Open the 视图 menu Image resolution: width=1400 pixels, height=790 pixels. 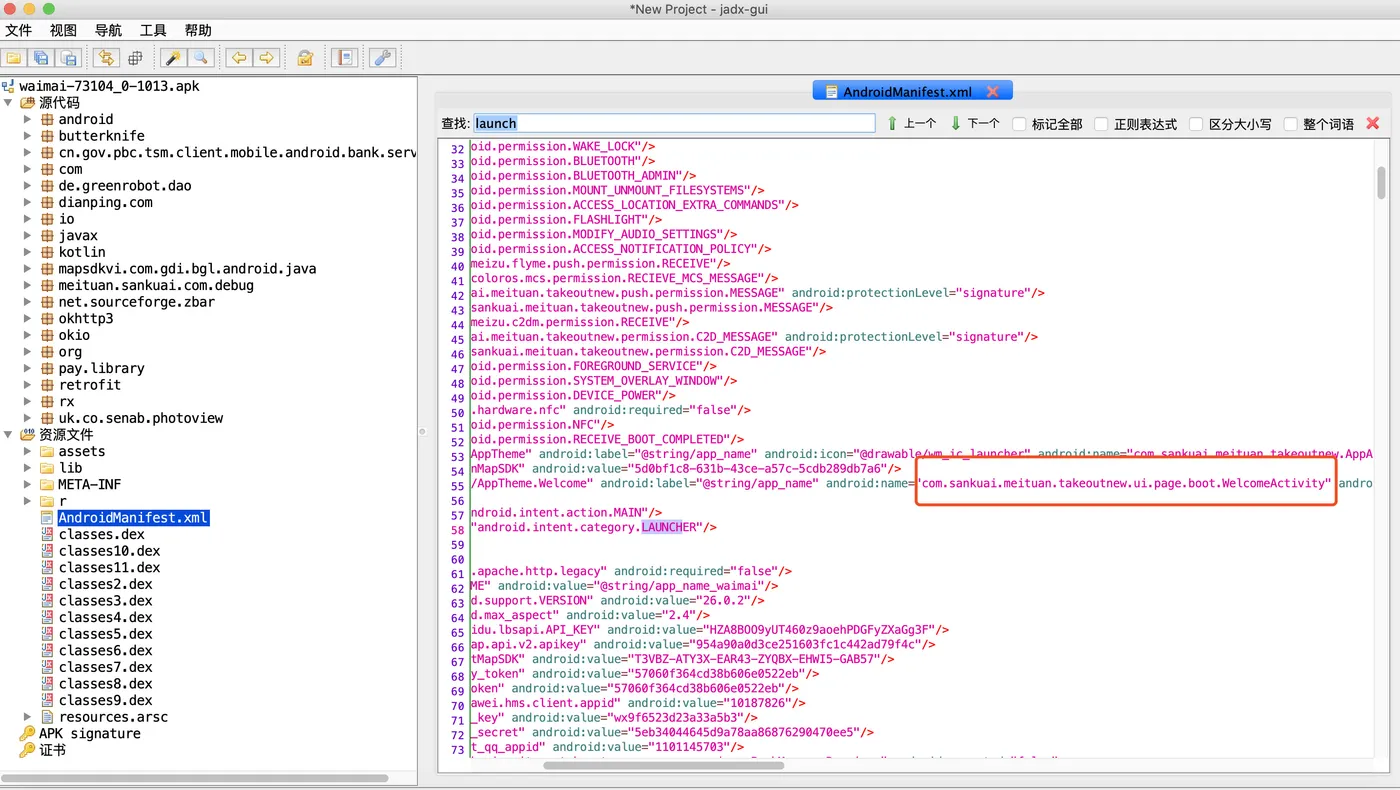click(x=63, y=30)
